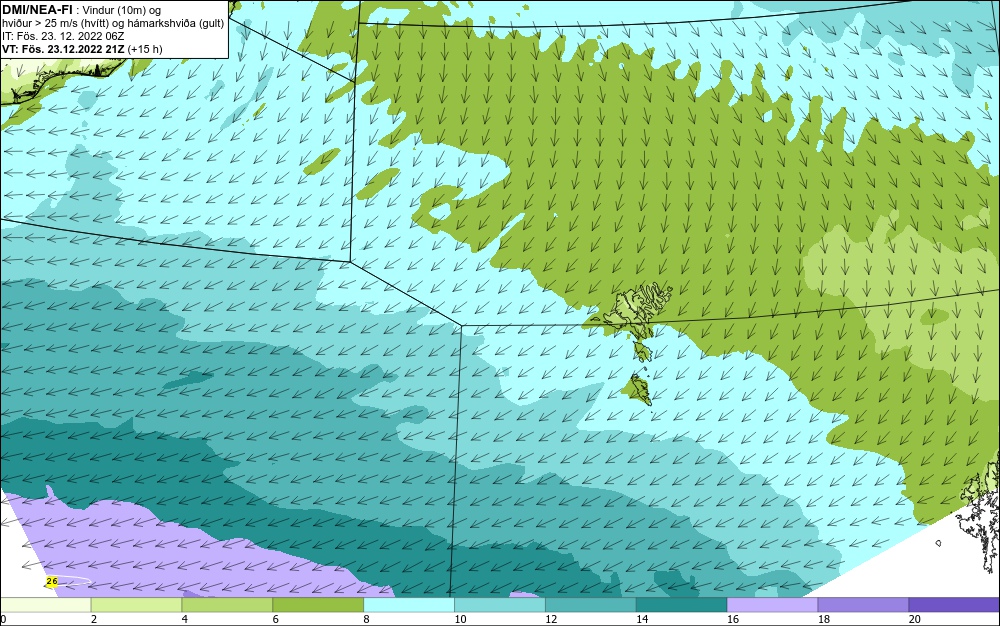This screenshot has width=1000, height=626.
Task: Click the '12' label on the wind scale
Action: coord(551,619)
